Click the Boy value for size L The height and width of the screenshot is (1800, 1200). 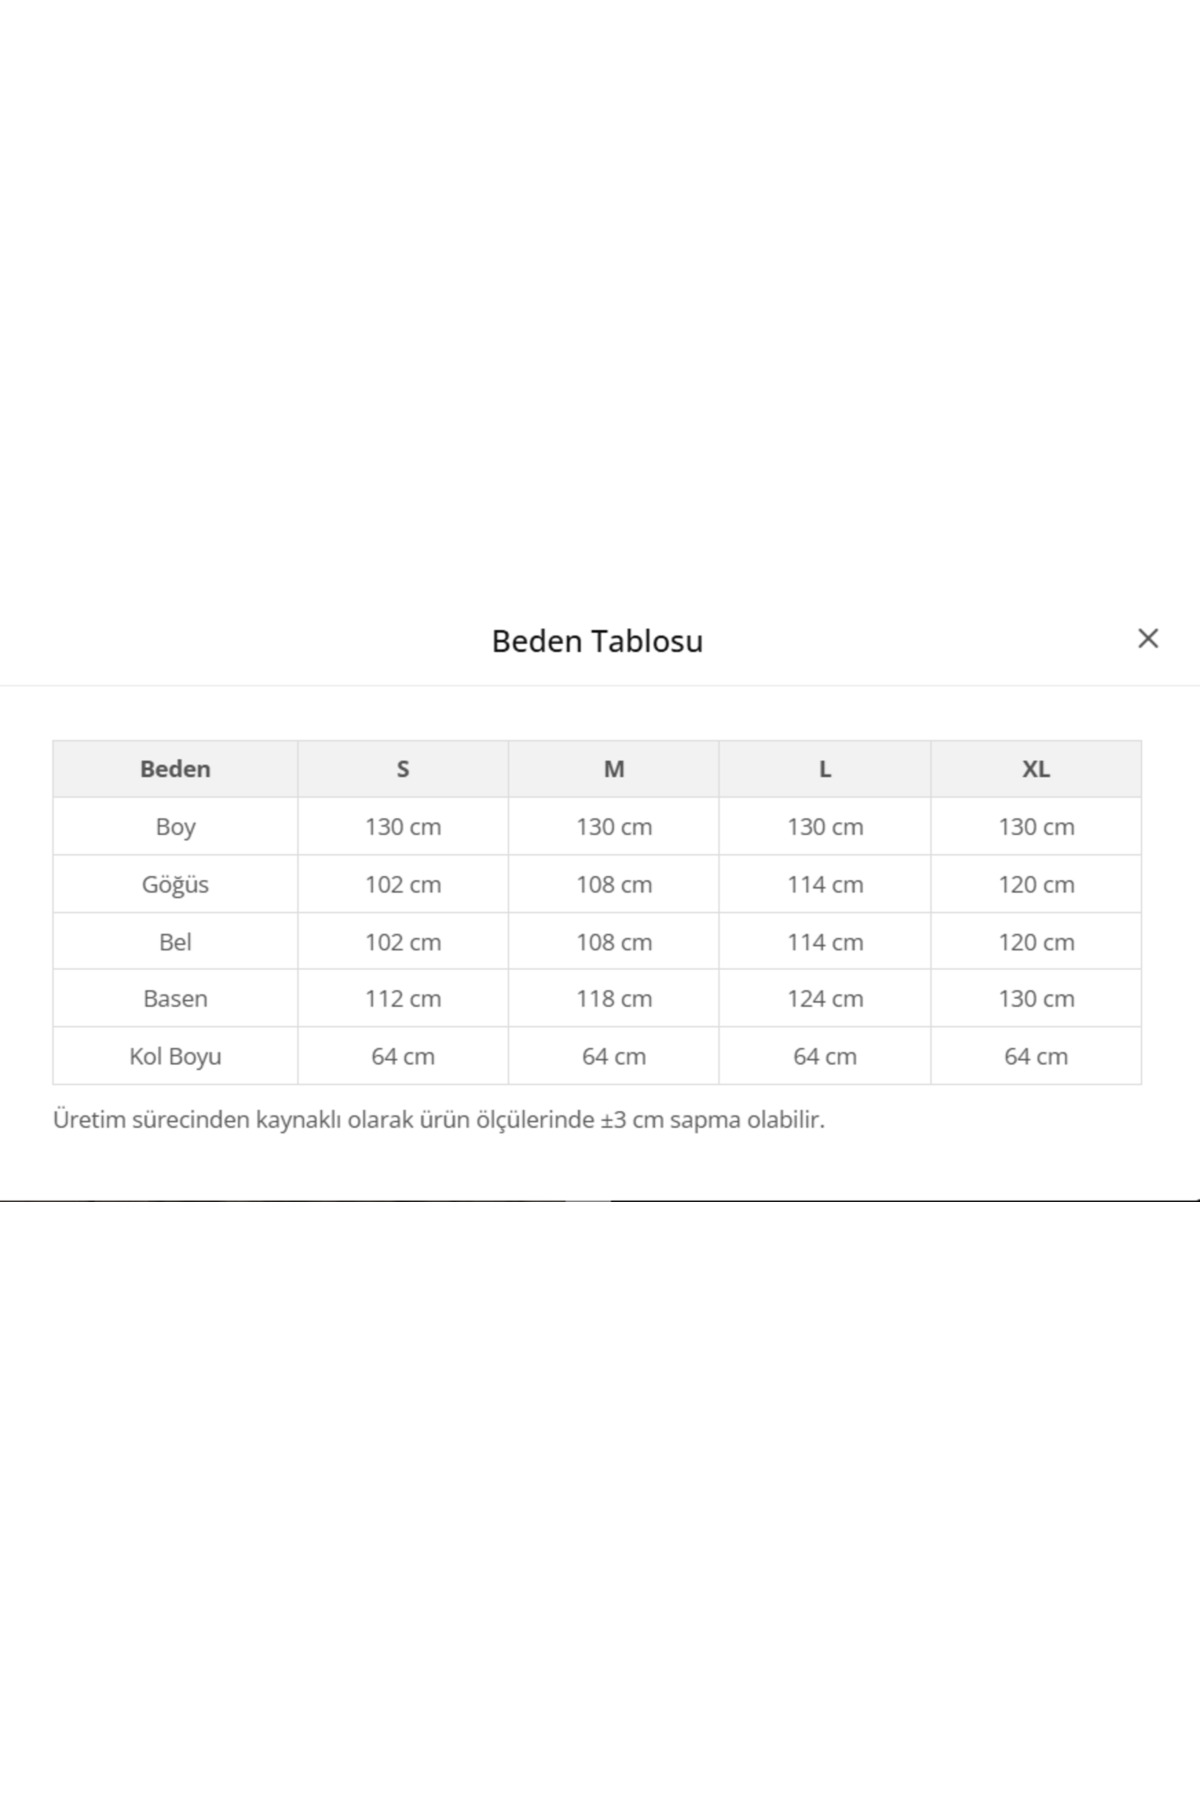825,827
